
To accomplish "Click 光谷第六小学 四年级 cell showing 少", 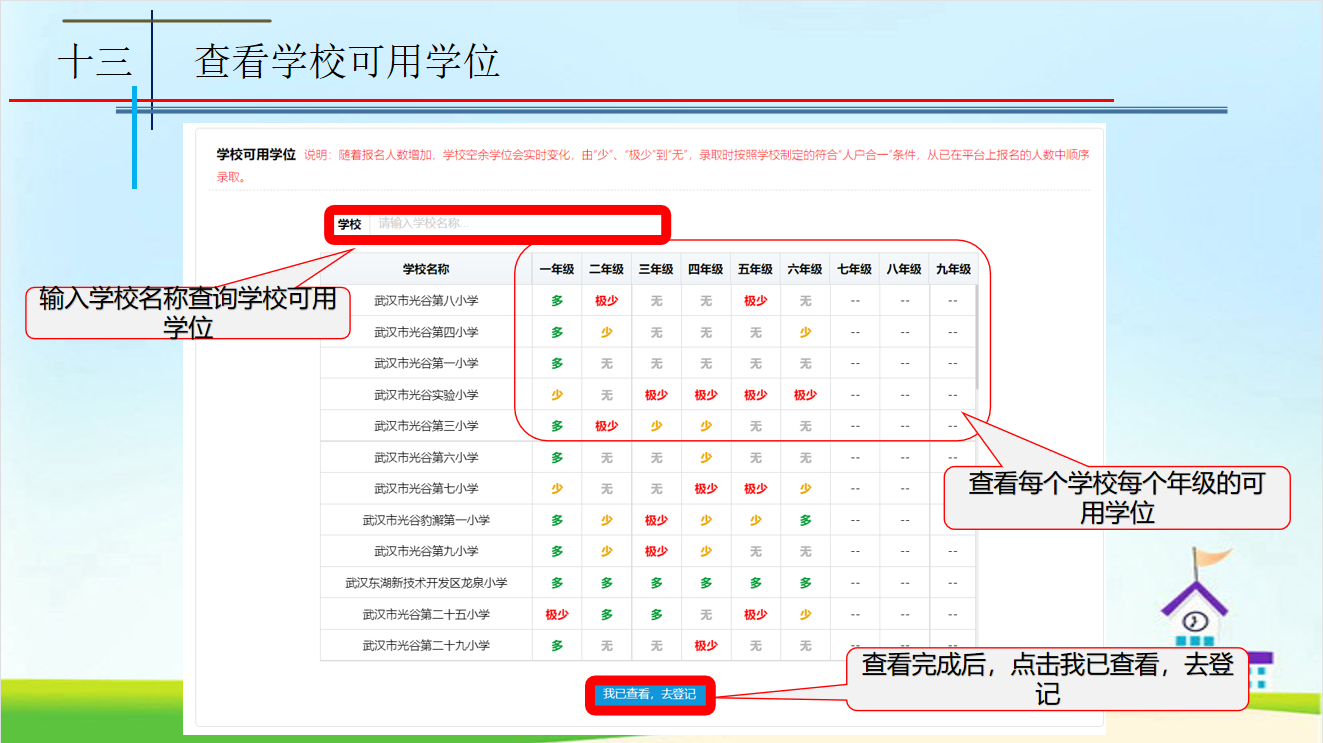I will point(706,457).
